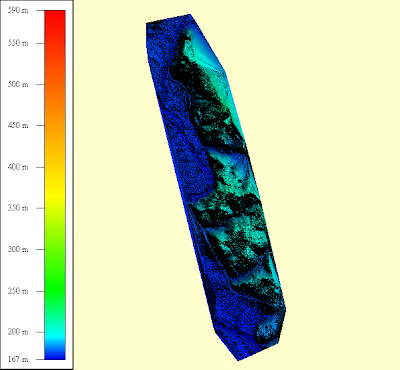The height and width of the screenshot is (370, 400).
Task: Click the 550 m legend label
Action: 18,43
